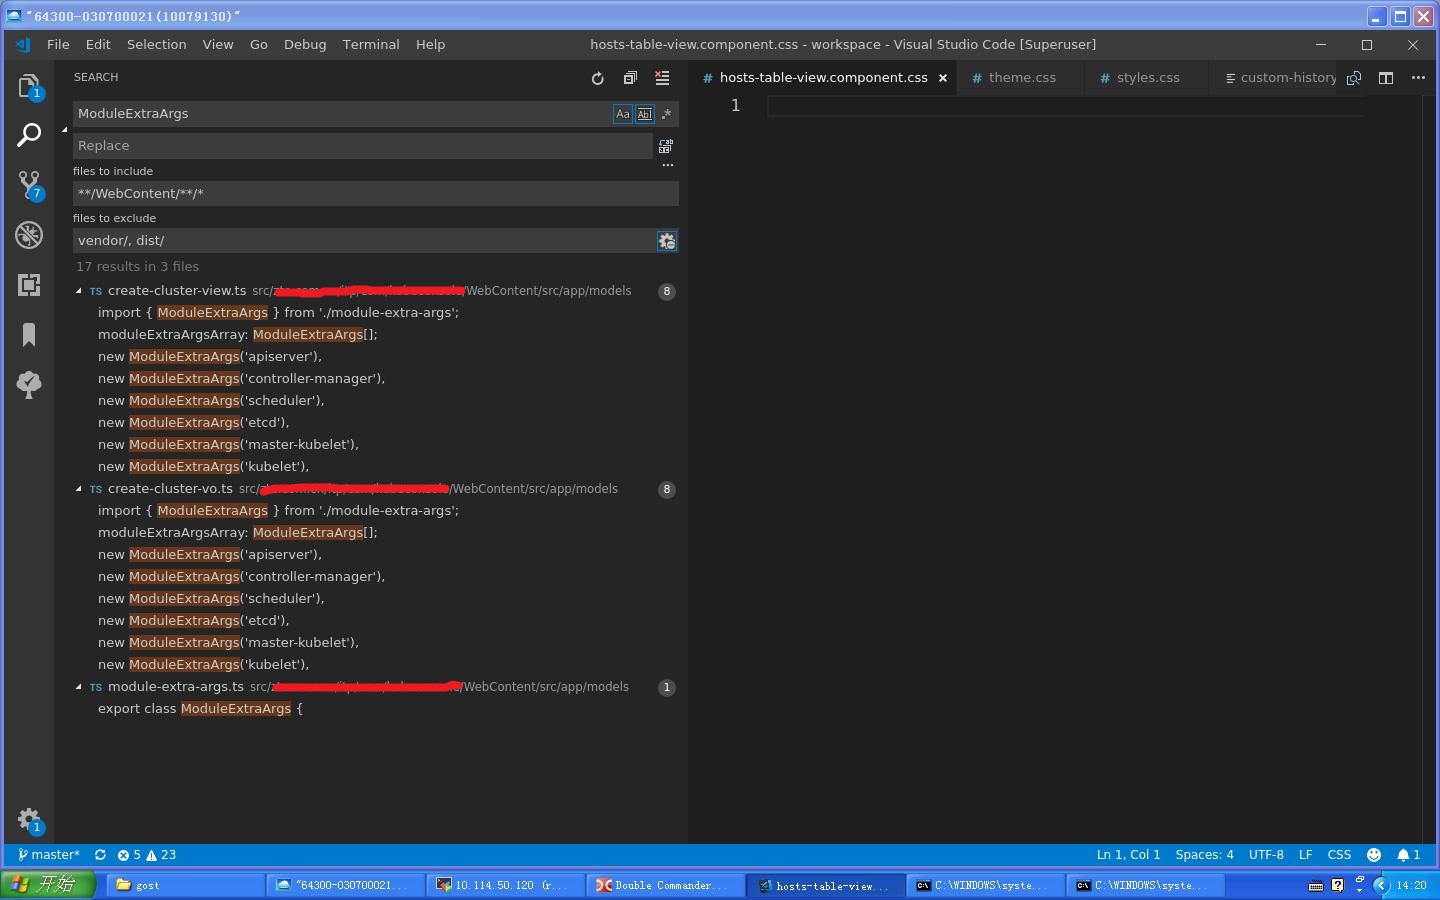Screen dimensions: 1440x900
Task: Collapse the module-extra-args.ts results group
Action: tap(79, 687)
